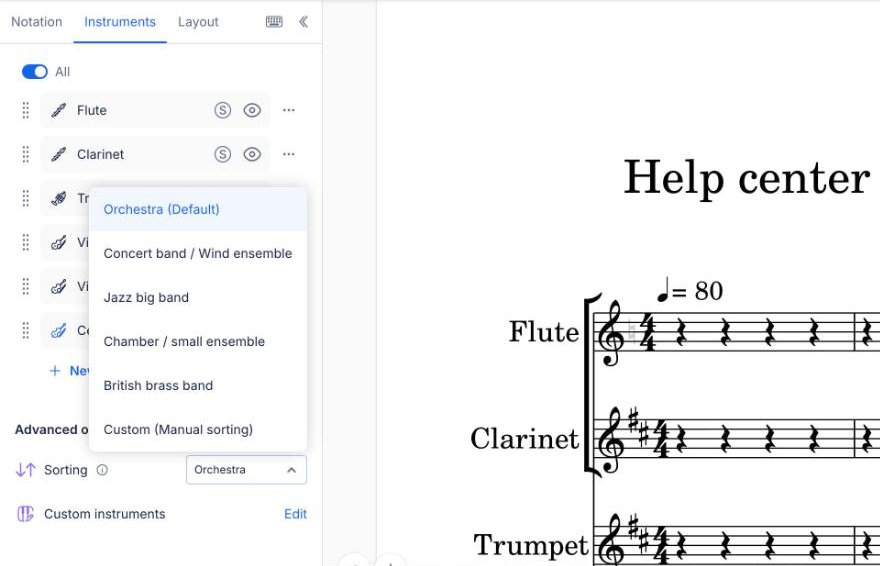
Task: Grab the Clarinet row drag handle
Action: [26, 154]
